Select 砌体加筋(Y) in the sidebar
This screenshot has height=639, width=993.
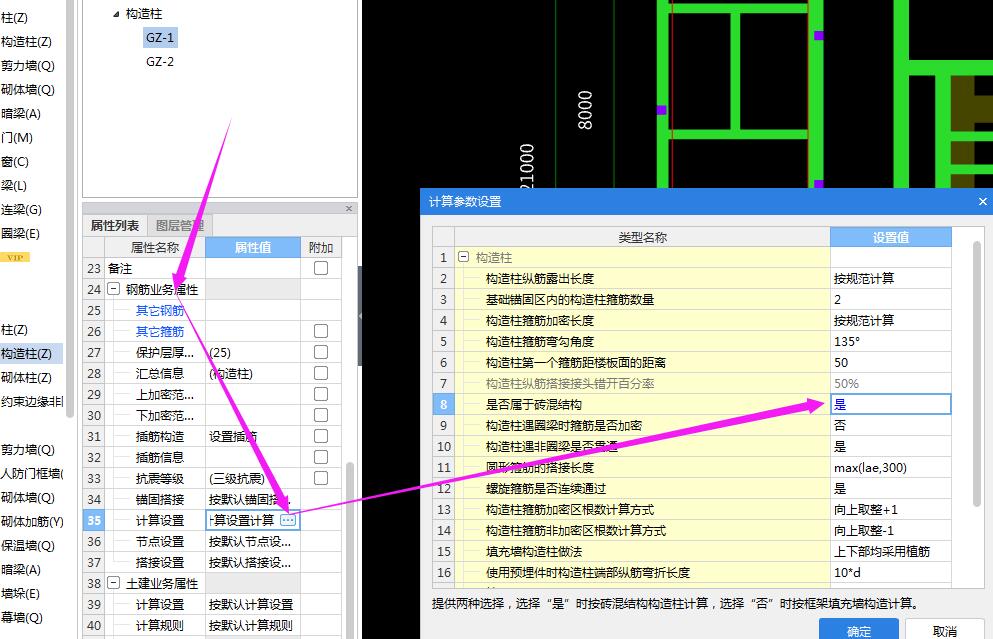tap(32, 521)
